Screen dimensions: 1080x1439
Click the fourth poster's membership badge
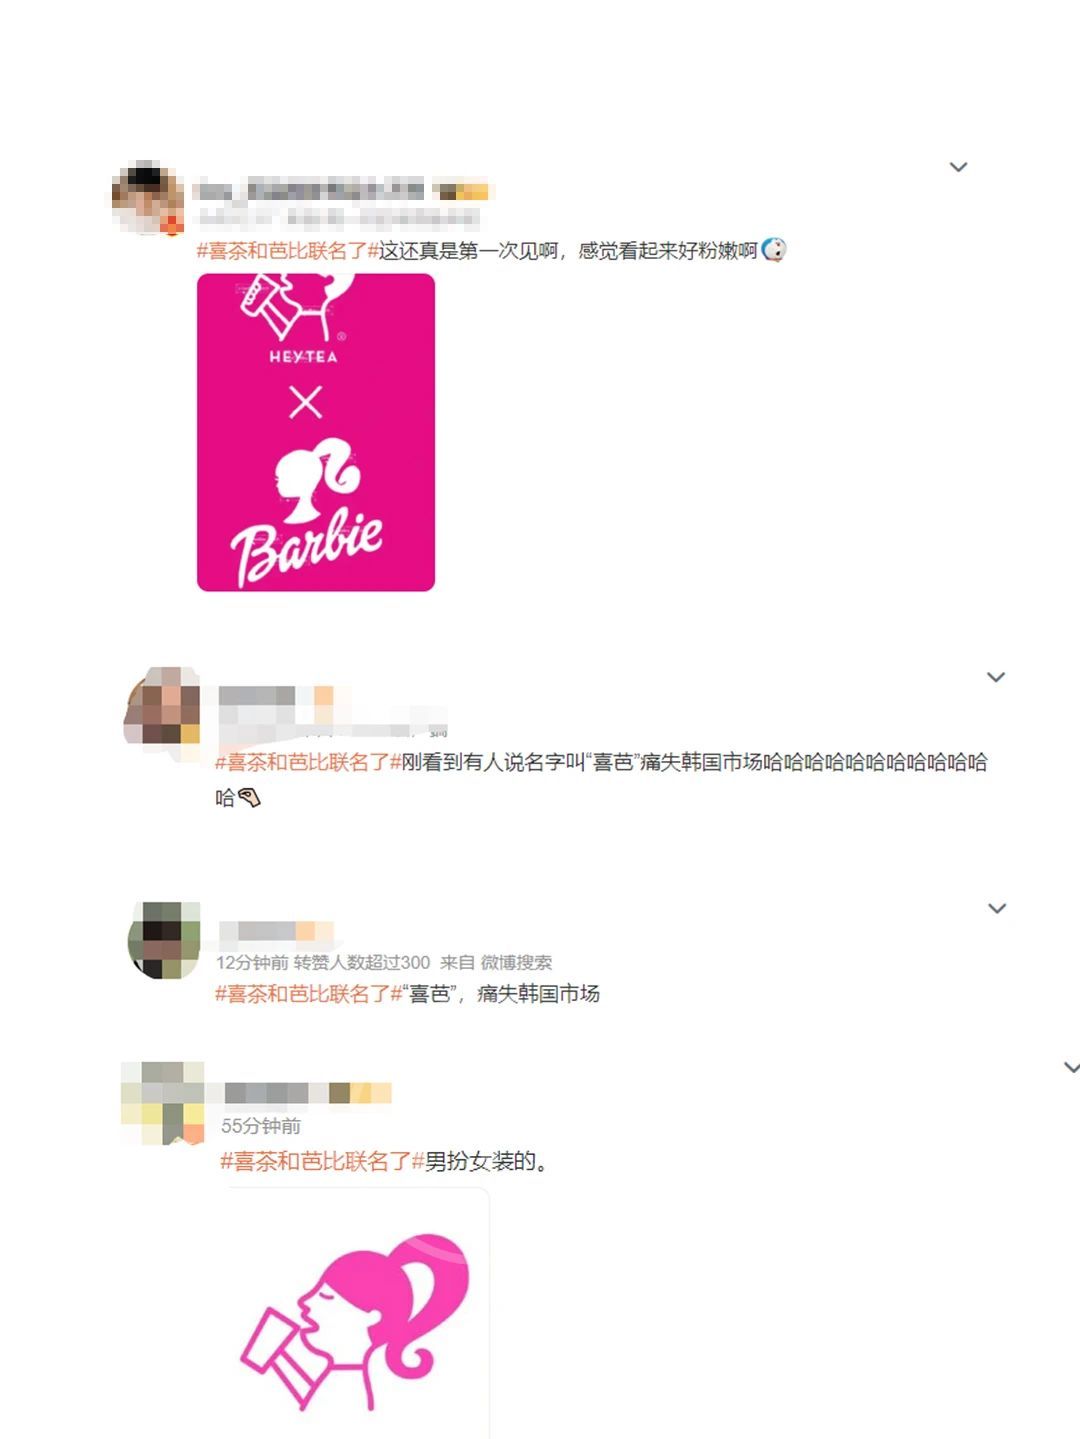pyautogui.click(x=360, y=1093)
